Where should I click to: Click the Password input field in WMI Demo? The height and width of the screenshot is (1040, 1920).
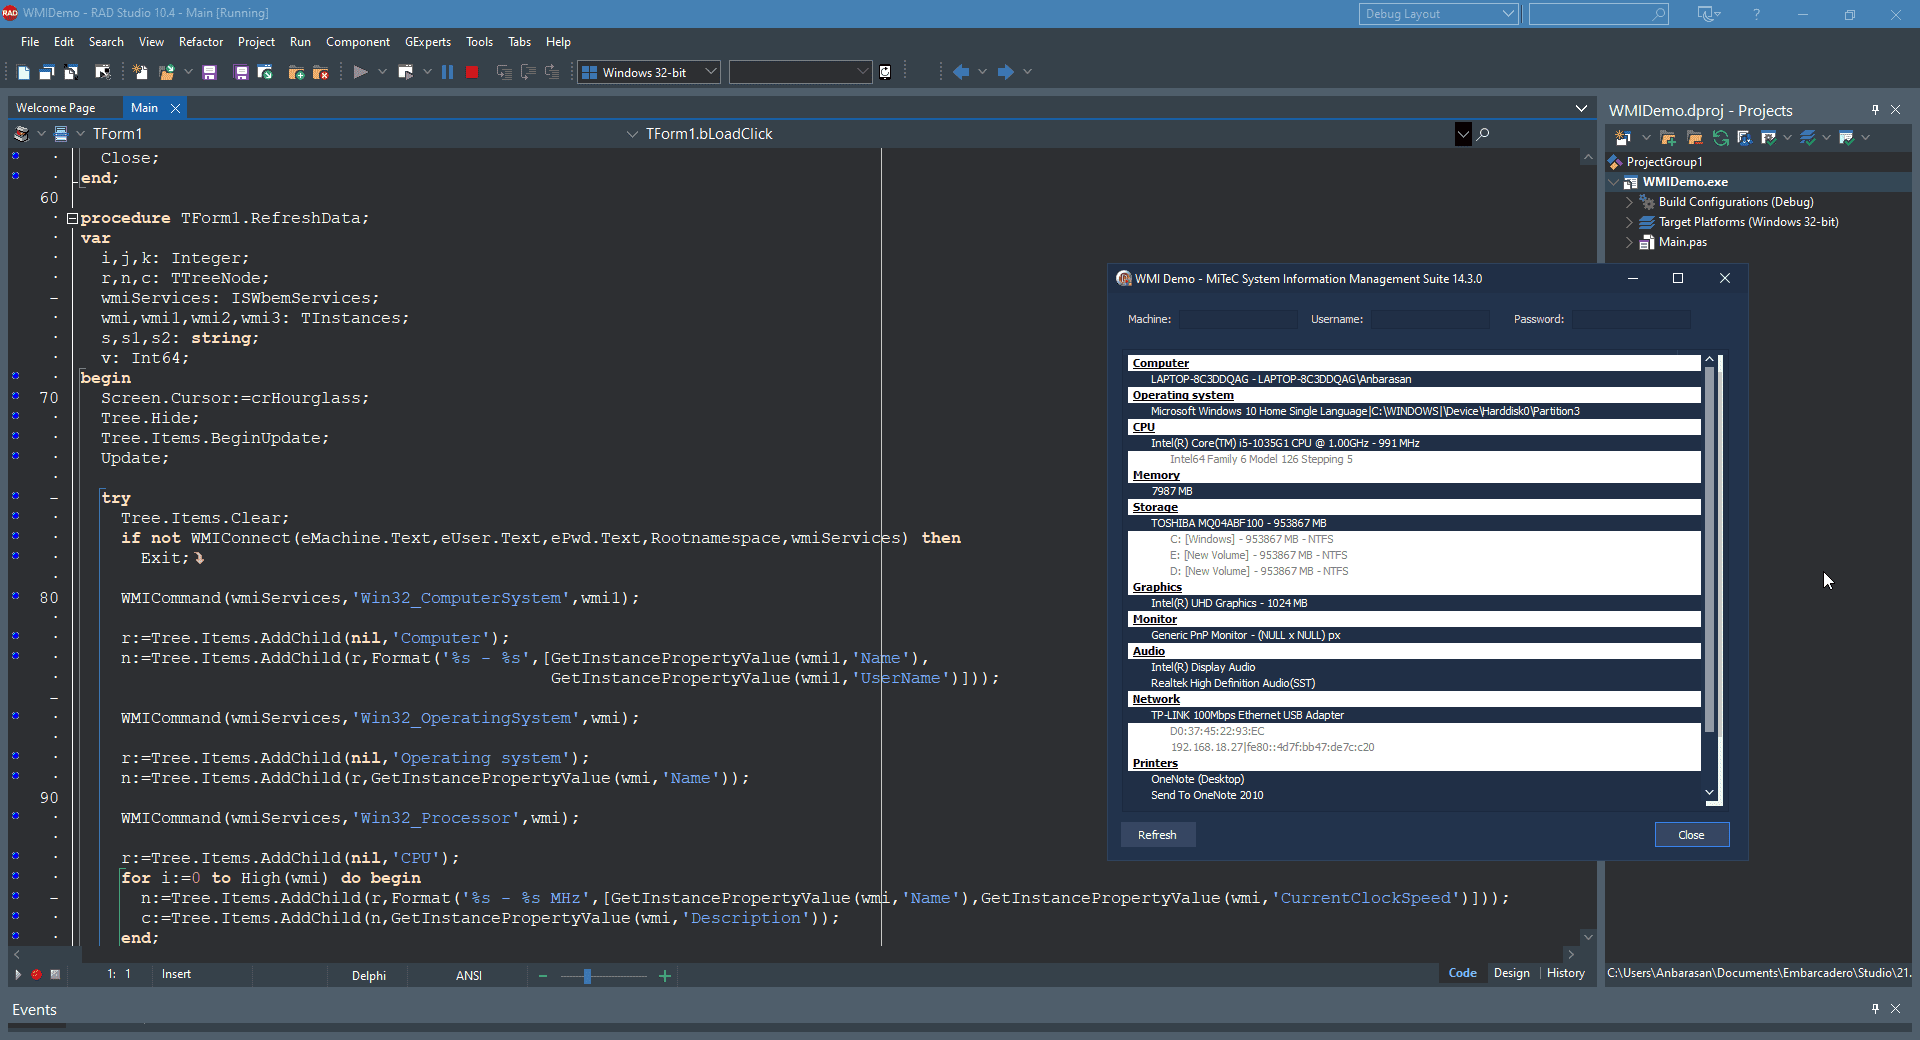click(x=1631, y=319)
